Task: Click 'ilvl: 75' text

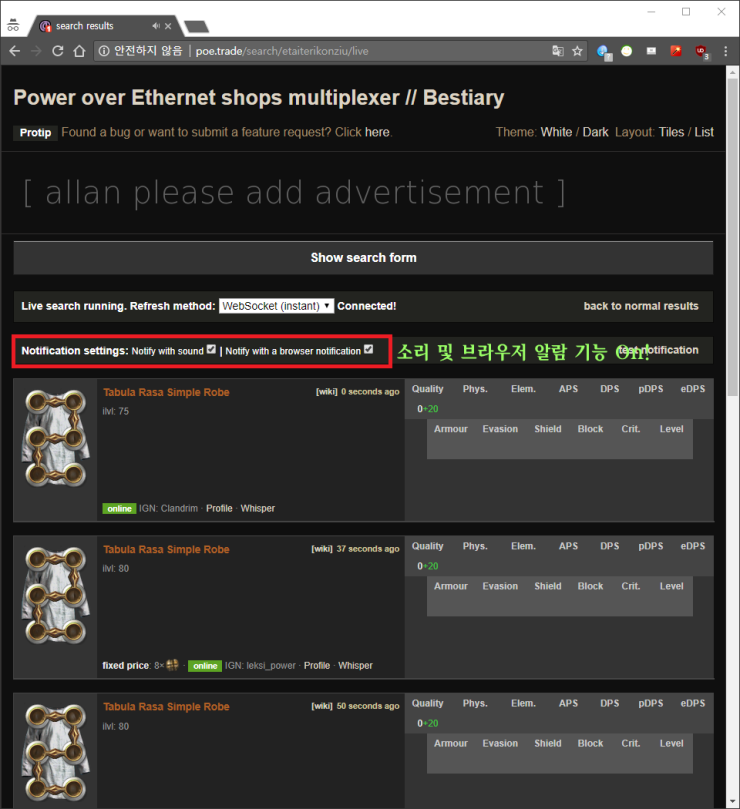Action: click(x=116, y=411)
